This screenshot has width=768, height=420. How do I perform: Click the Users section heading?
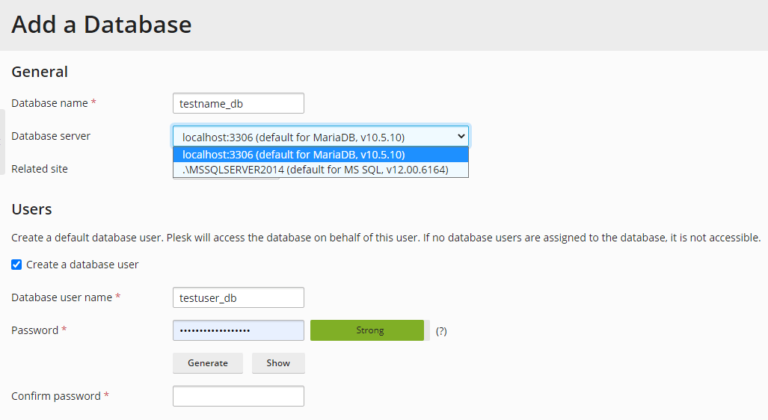click(31, 210)
